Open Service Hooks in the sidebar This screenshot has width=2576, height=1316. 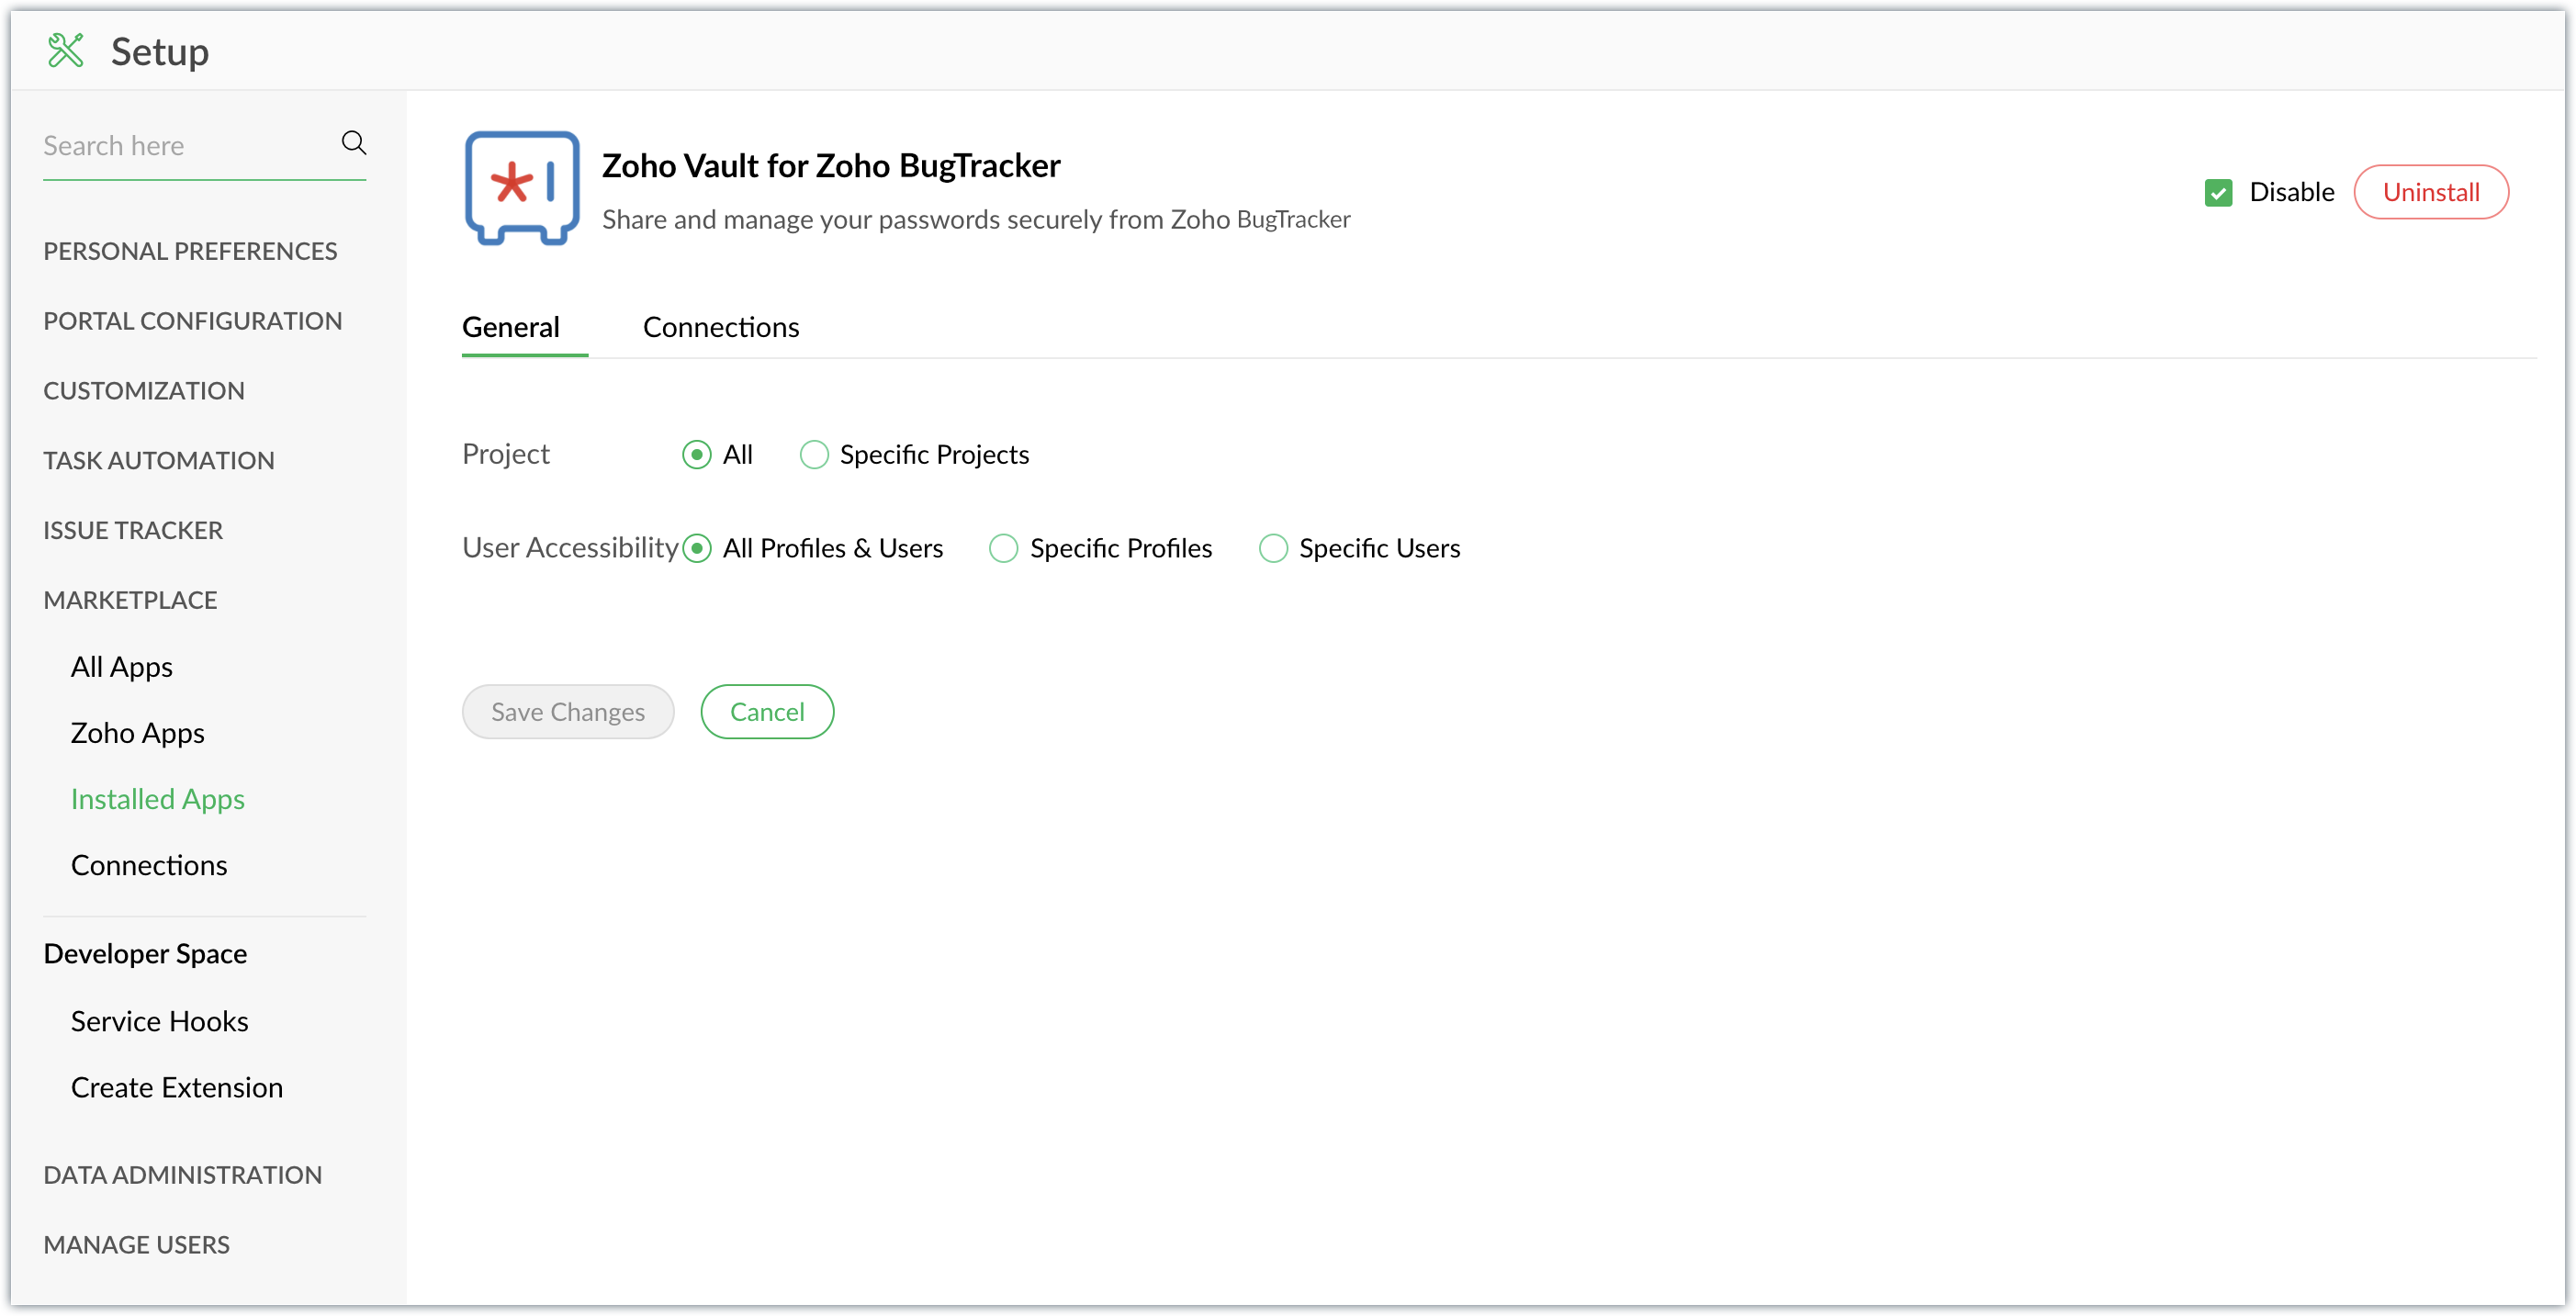(159, 1021)
